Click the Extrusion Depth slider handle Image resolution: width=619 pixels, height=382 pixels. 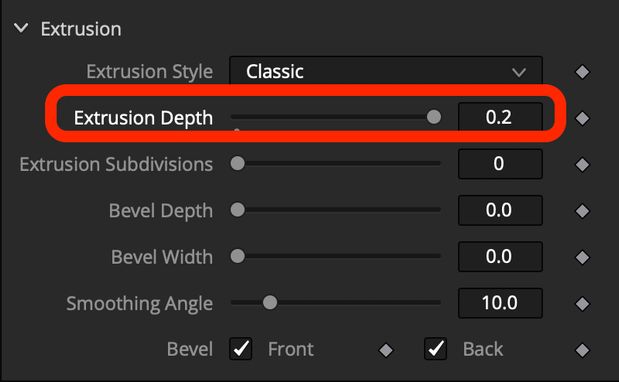(x=434, y=117)
